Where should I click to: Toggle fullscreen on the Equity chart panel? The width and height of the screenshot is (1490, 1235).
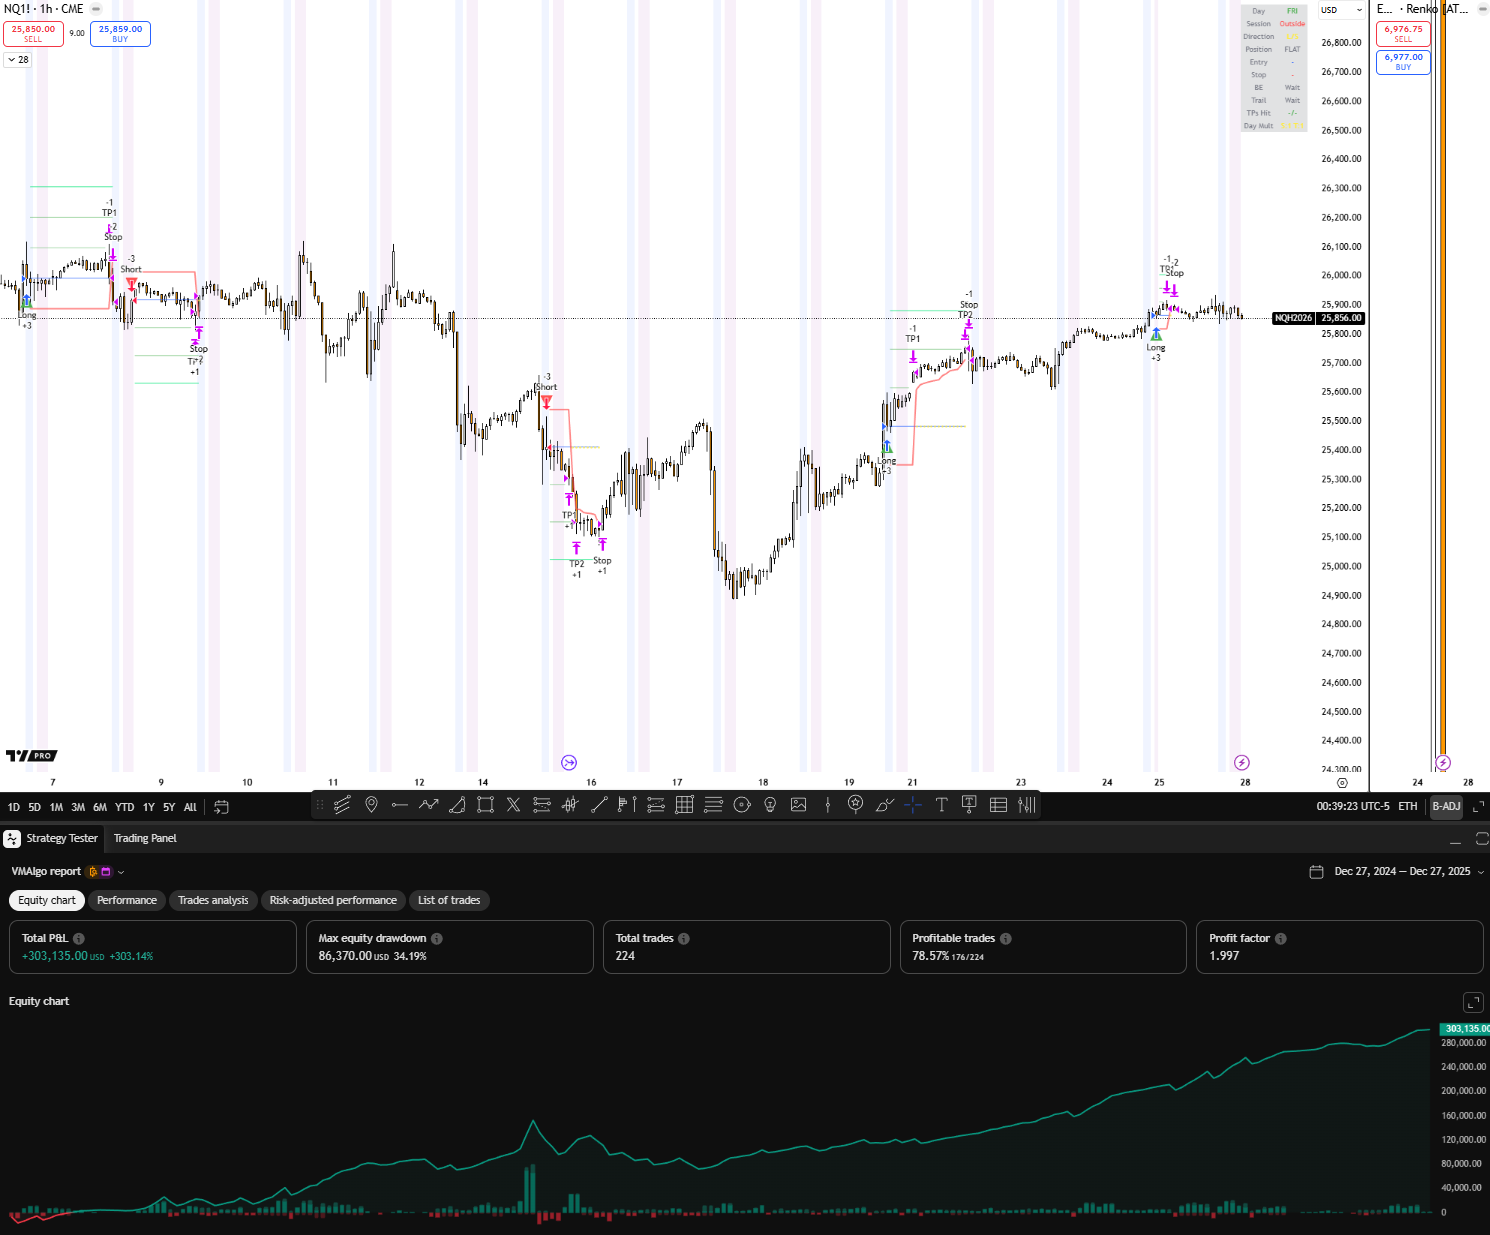(x=1473, y=1002)
